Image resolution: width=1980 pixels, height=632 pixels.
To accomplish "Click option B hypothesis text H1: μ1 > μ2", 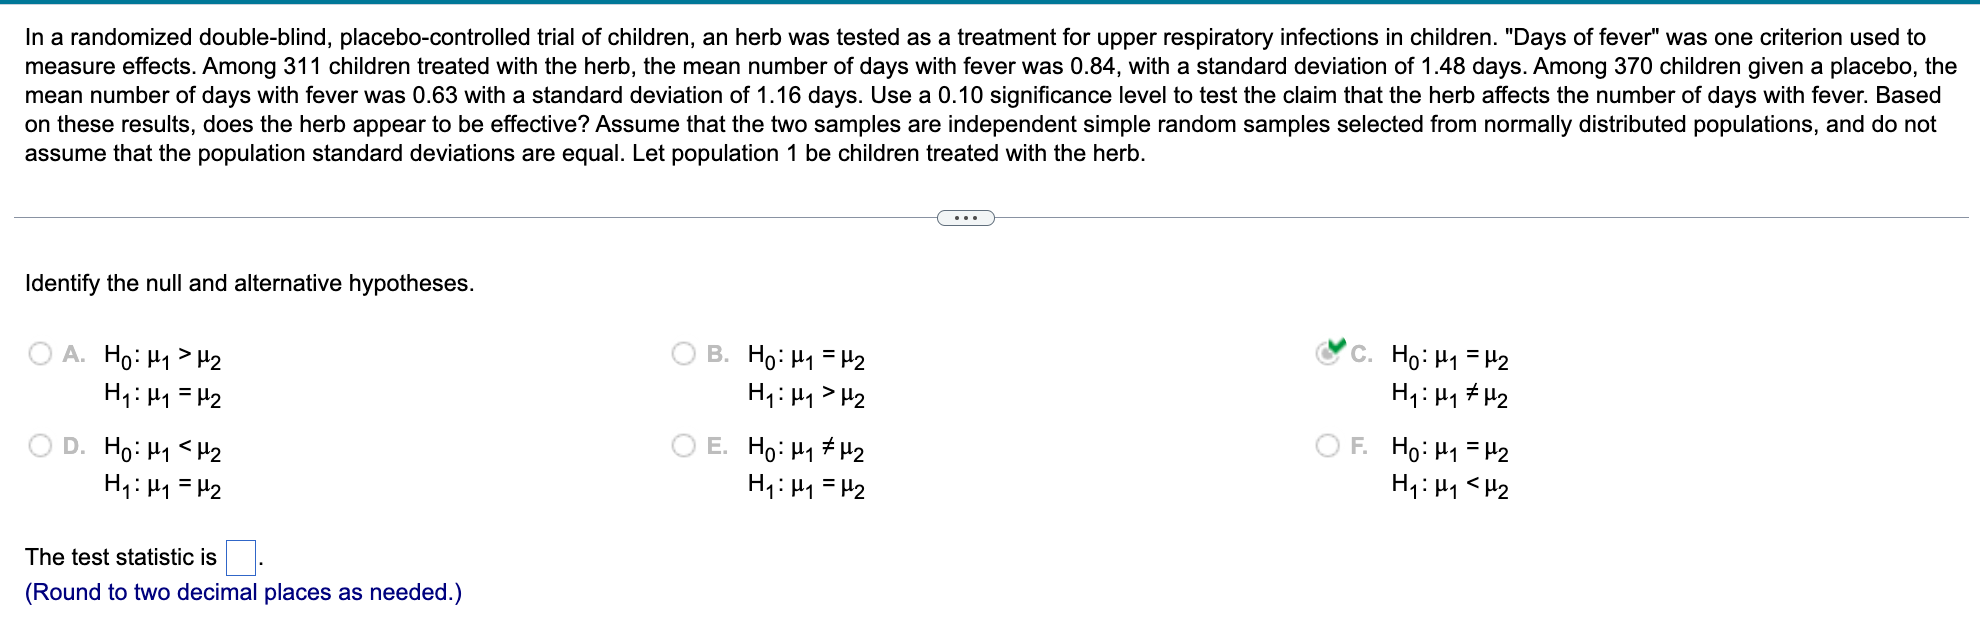I will coord(806,395).
